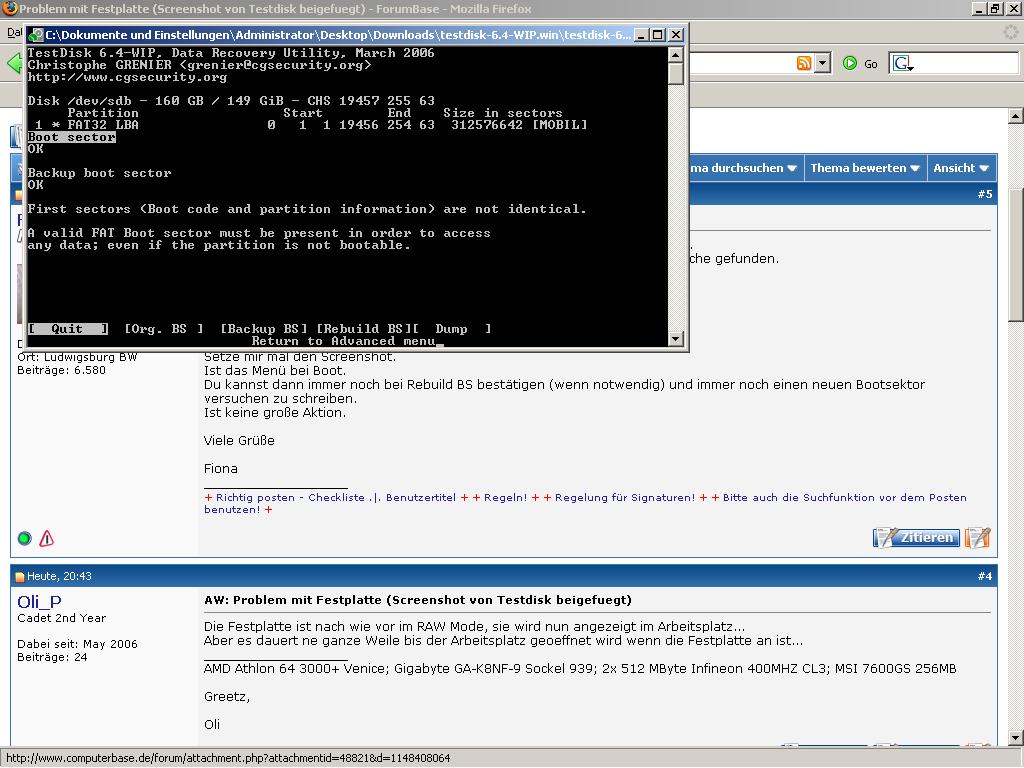Click the status bar attachment URL

coord(228,758)
